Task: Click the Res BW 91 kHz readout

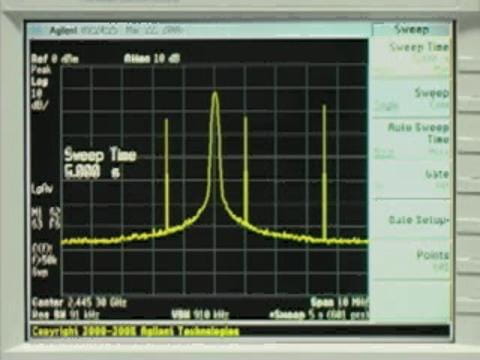Action: pyautogui.click(x=65, y=315)
